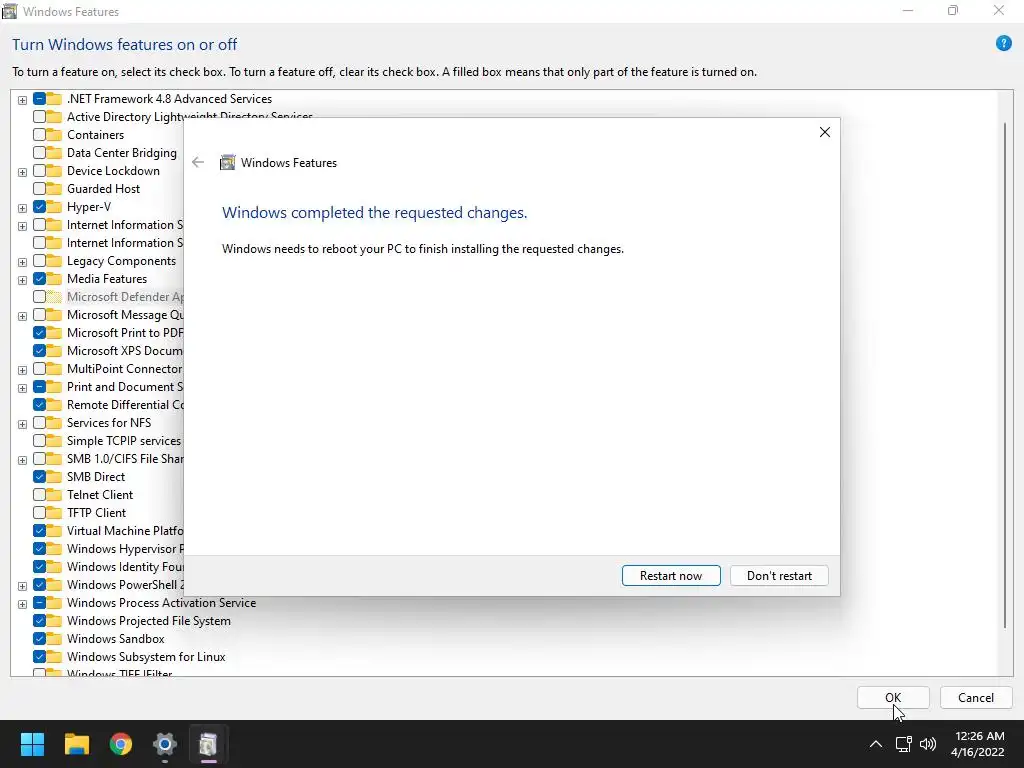Click the Windows Subsystem for Linux folder icon
The width and height of the screenshot is (1024, 768).
[x=54, y=656]
